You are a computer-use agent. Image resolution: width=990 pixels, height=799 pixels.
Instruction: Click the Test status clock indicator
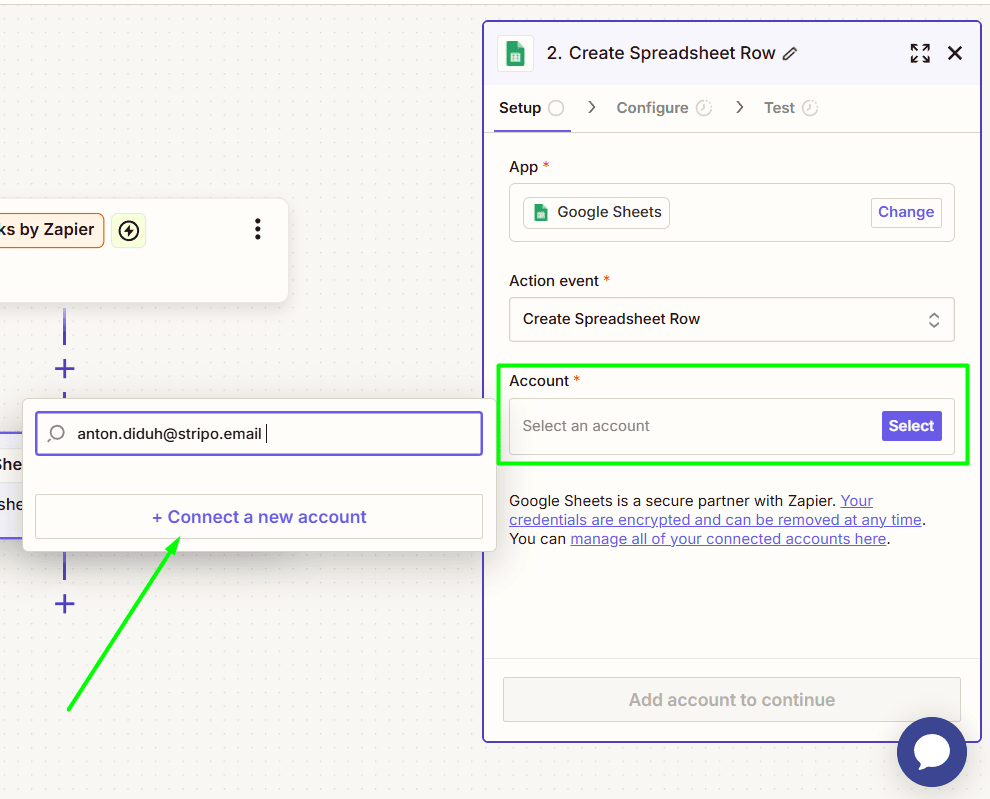click(810, 108)
